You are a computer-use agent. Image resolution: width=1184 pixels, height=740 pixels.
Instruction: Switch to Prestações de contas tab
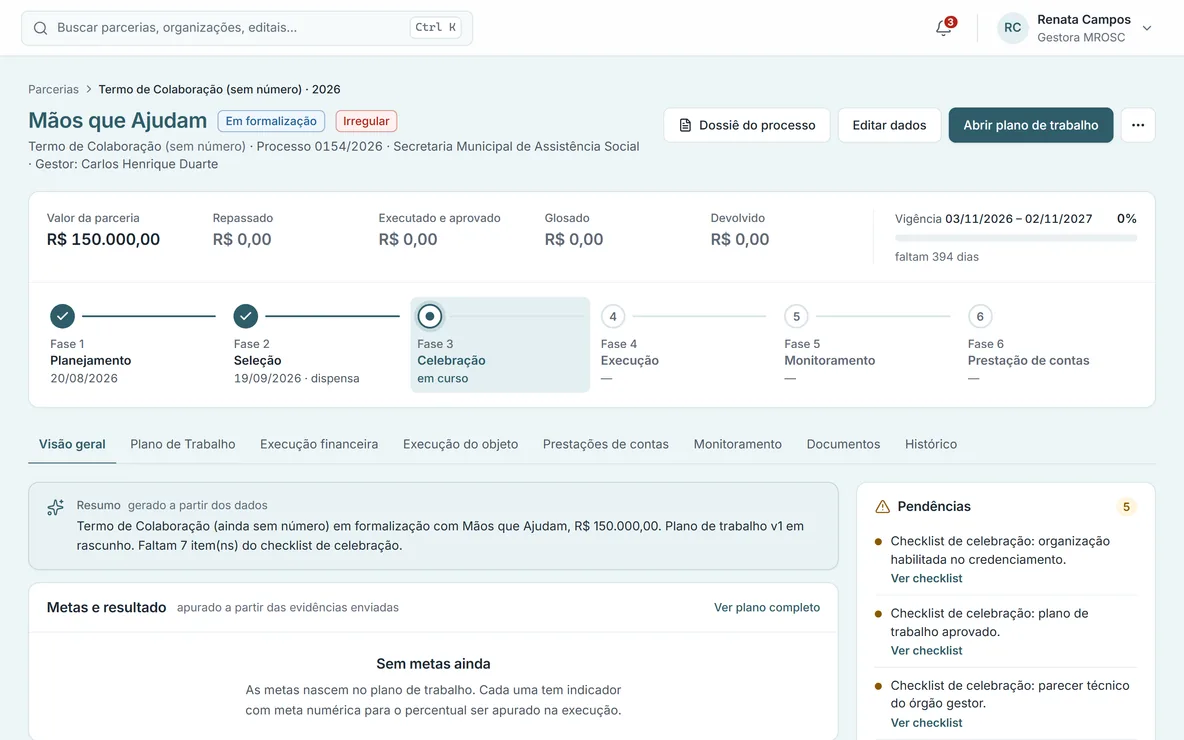[606, 444]
